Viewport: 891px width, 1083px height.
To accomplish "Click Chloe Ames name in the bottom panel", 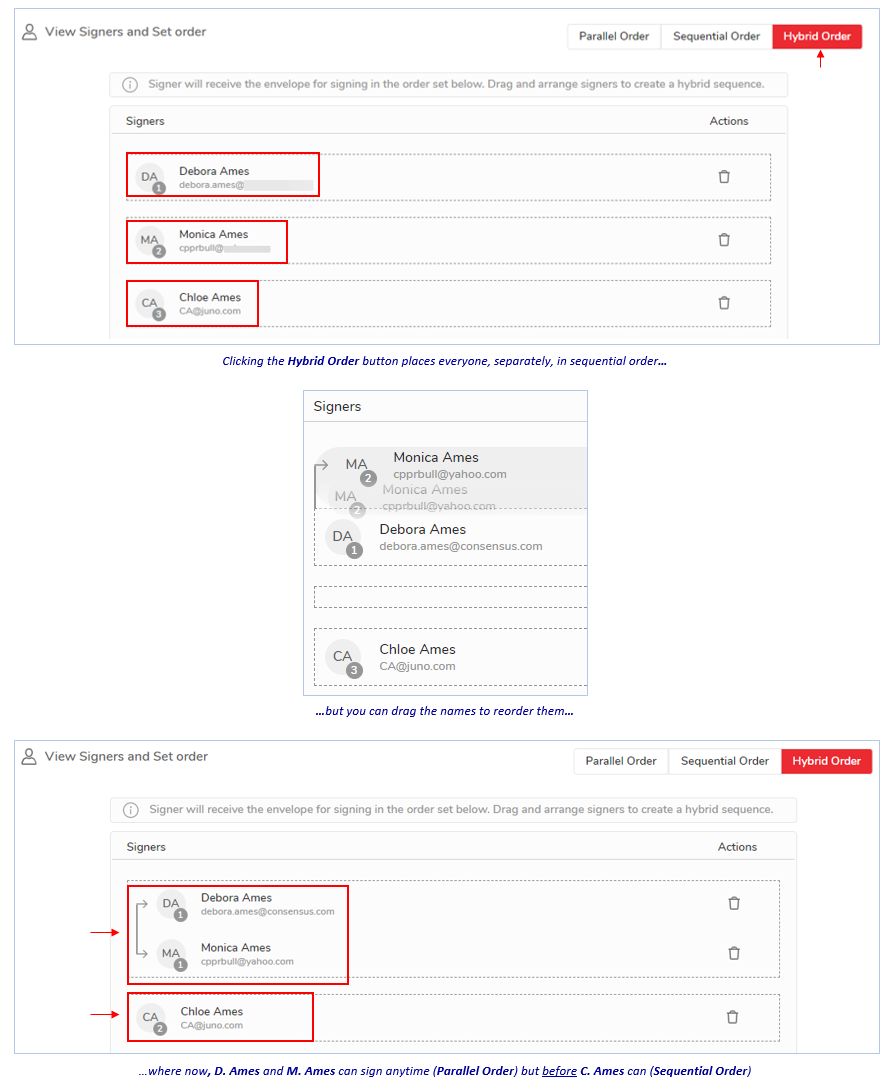I will click(x=212, y=1011).
